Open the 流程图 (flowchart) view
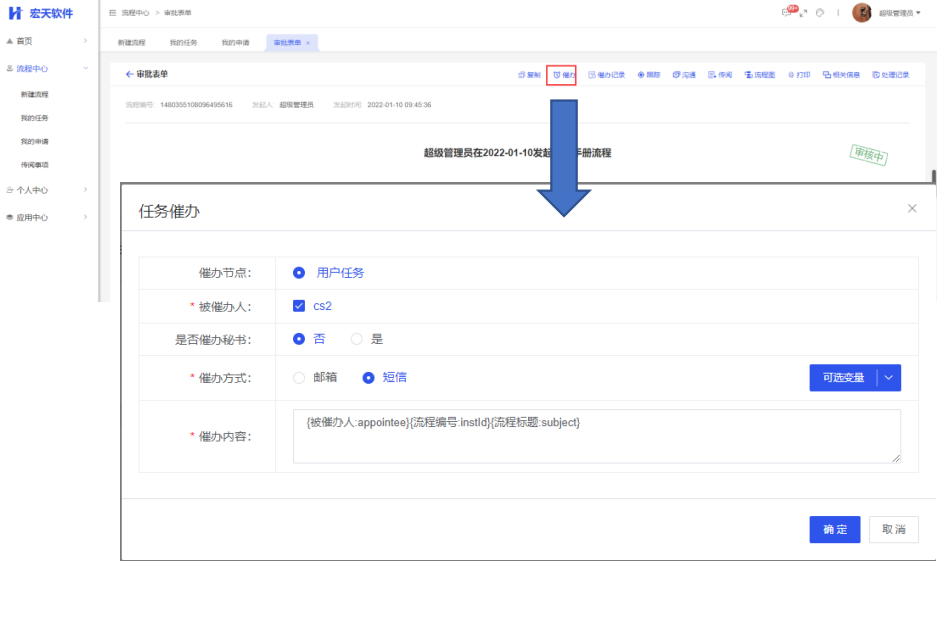The height and width of the screenshot is (643, 950). pyautogui.click(x=760, y=75)
